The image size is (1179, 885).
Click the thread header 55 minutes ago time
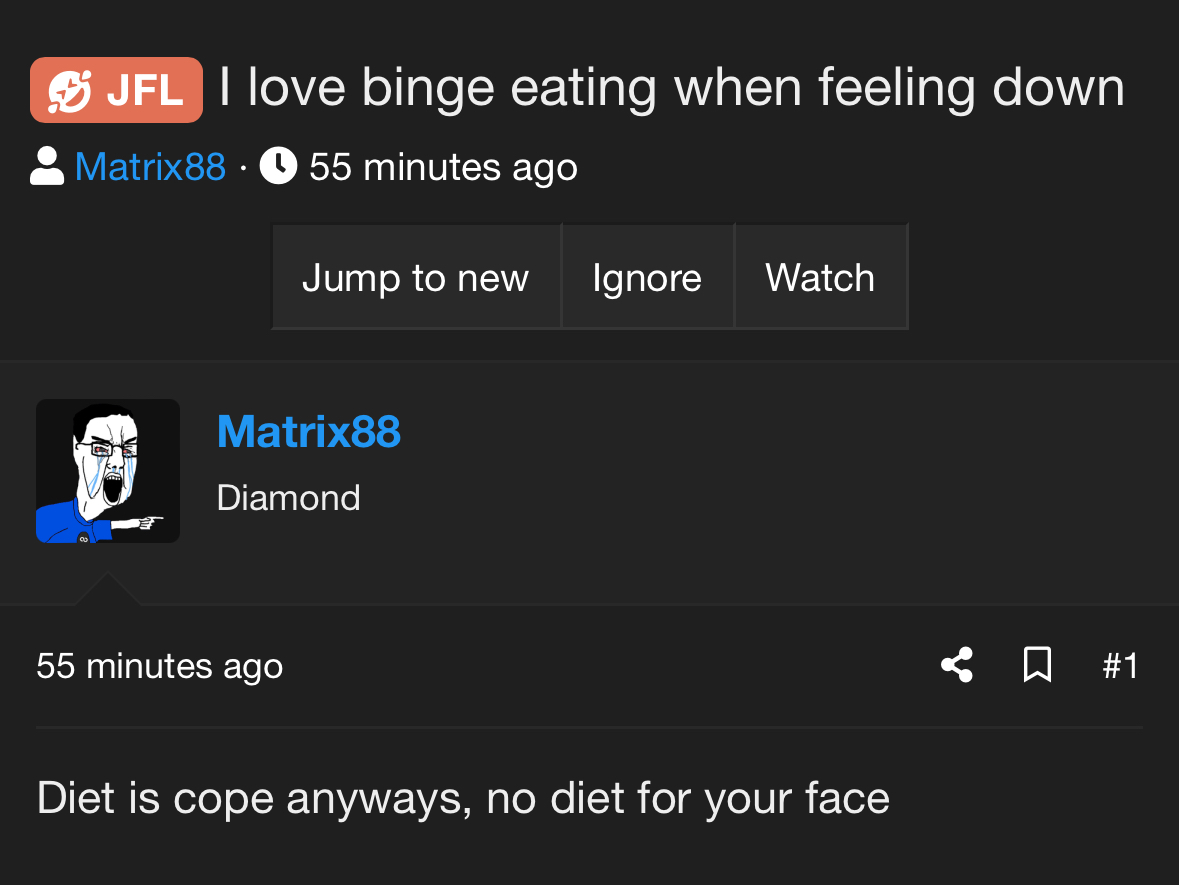(443, 167)
